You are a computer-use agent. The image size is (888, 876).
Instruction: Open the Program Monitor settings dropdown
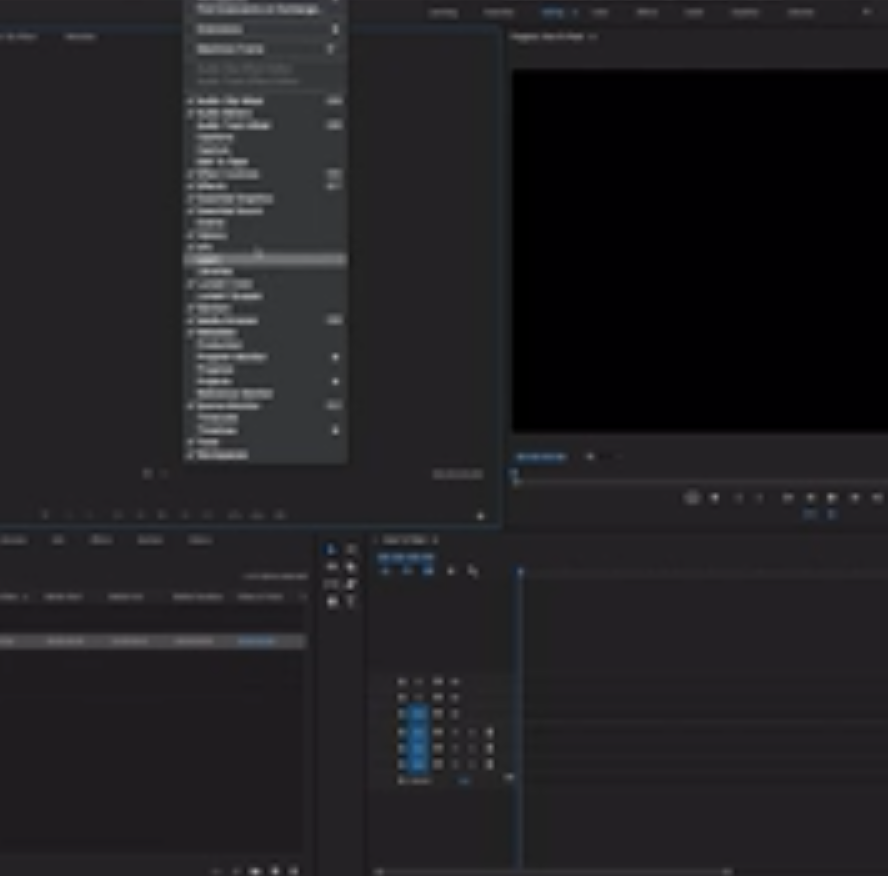click(x=692, y=497)
